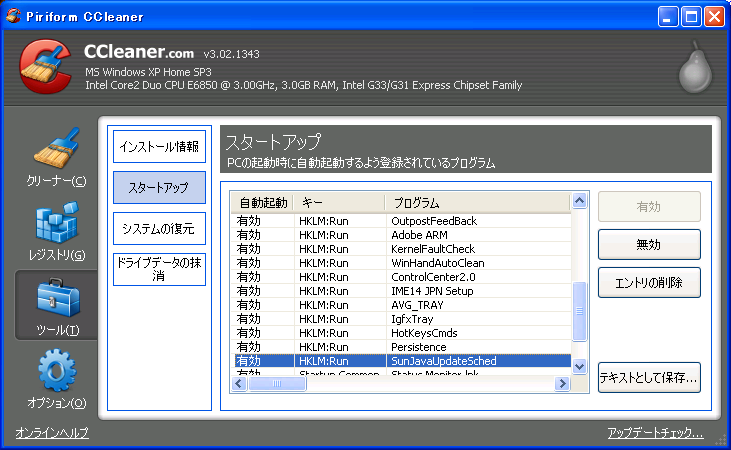Click the list scroll down arrow
Screen dimensions: 731x450
tap(579, 366)
